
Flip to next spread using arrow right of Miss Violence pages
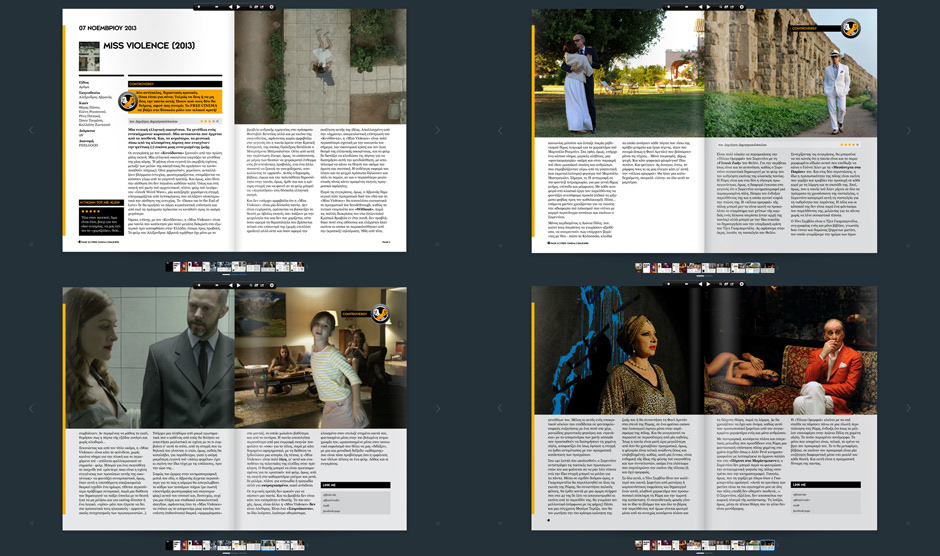click(x=437, y=130)
